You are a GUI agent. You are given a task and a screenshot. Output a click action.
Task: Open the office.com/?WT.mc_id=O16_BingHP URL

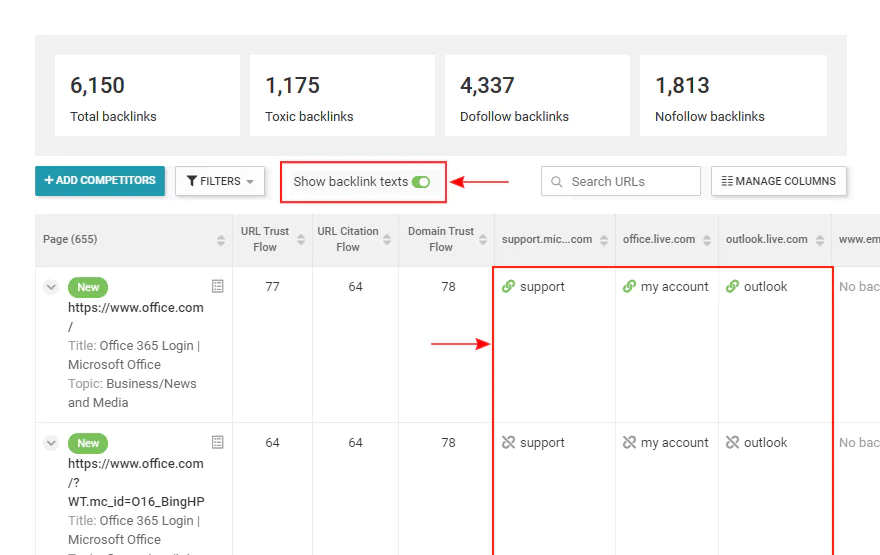pyautogui.click(x=136, y=482)
